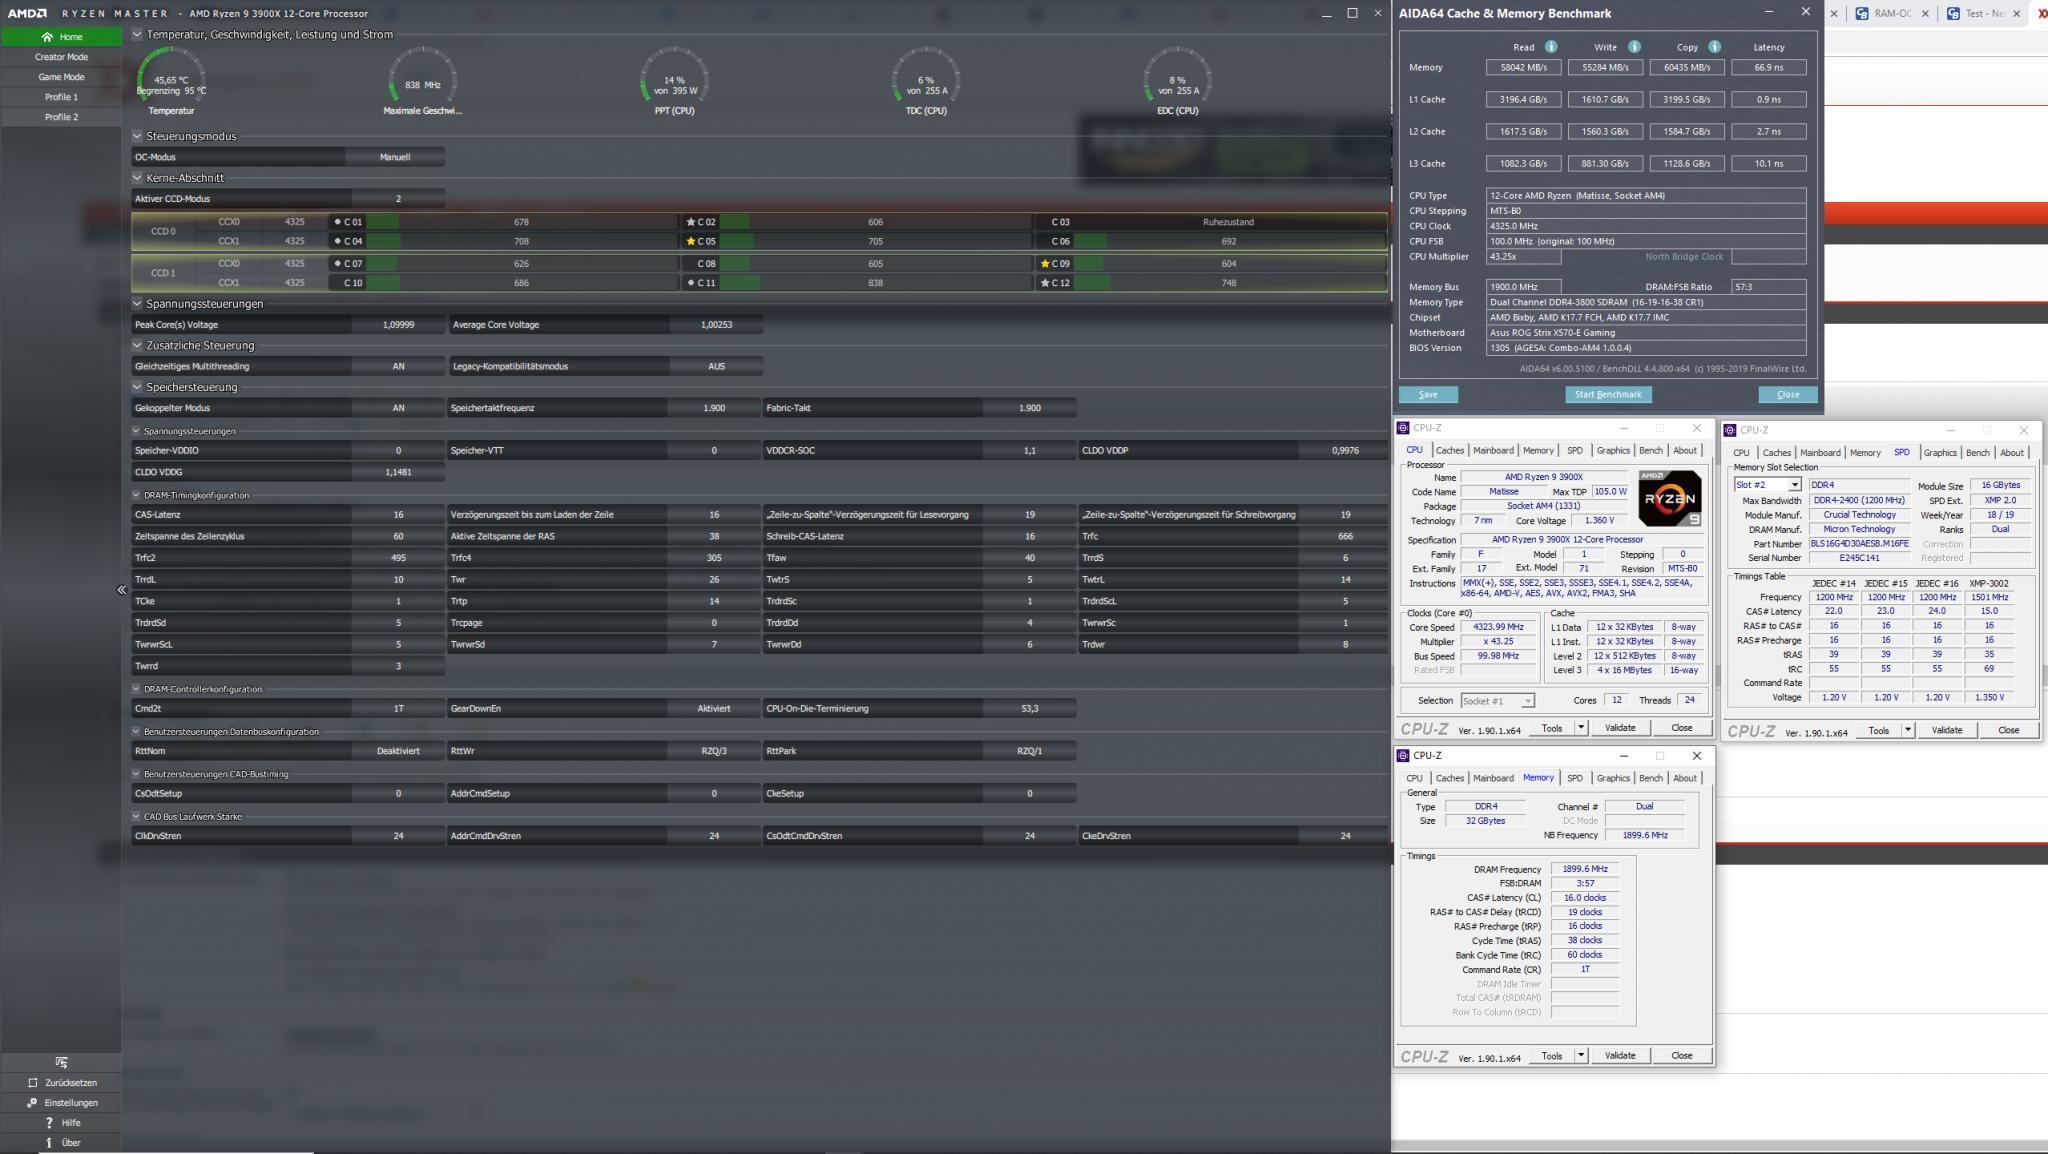Collapse the sidebar with the double-chevron icon
Image resolution: width=2048 pixels, height=1154 pixels.
(x=122, y=590)
